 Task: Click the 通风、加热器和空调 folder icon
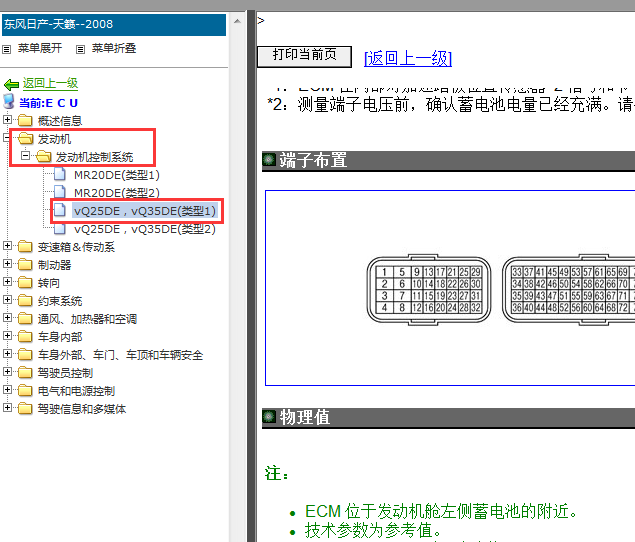[x=25, y=318]
